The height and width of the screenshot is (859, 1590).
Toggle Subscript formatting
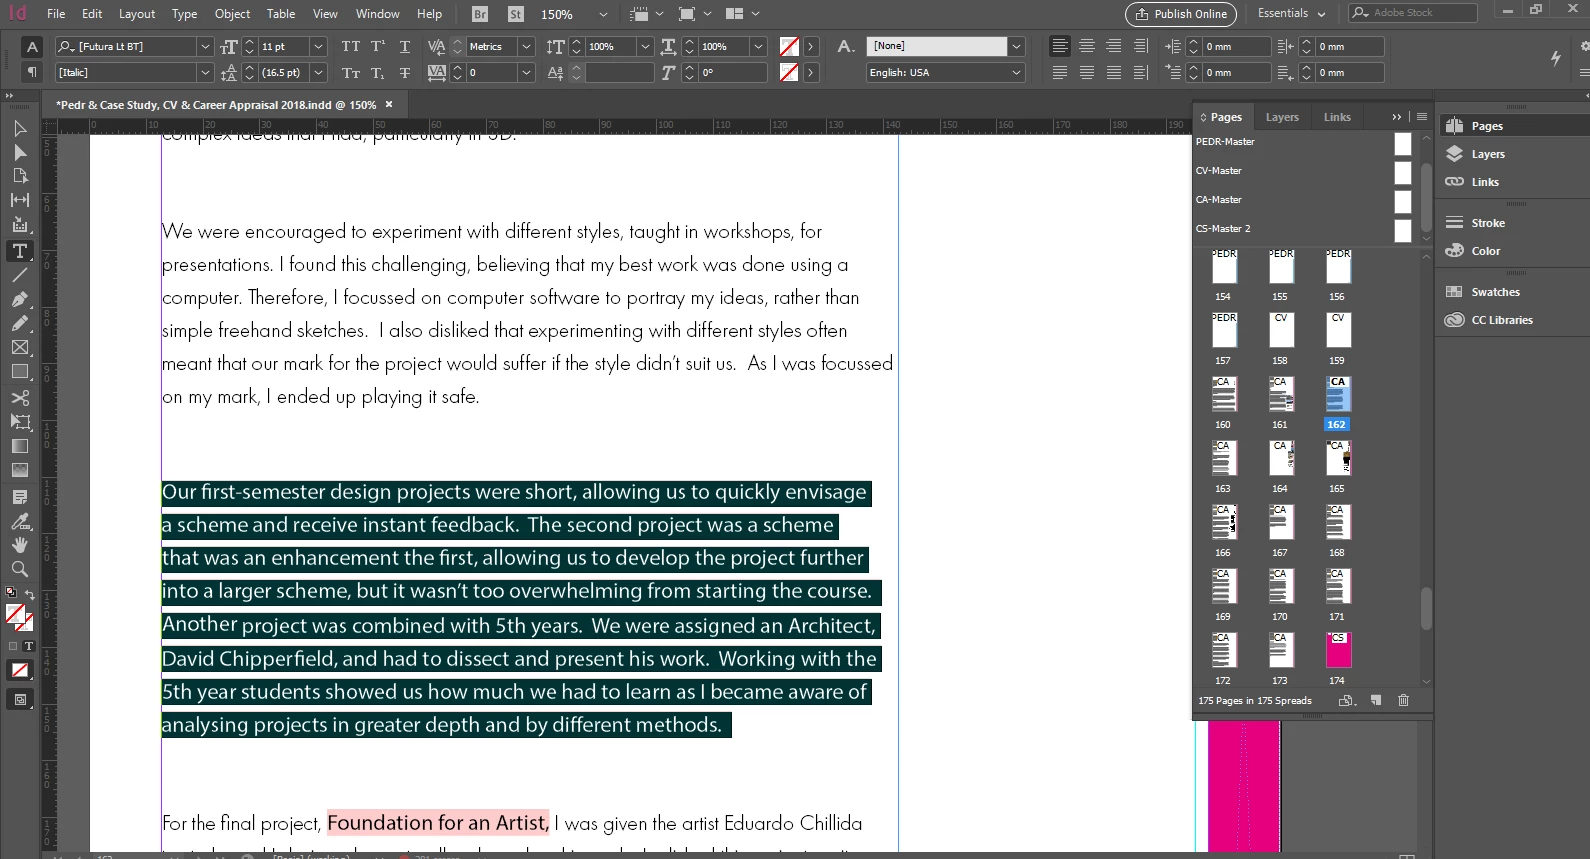coord(378,73)
